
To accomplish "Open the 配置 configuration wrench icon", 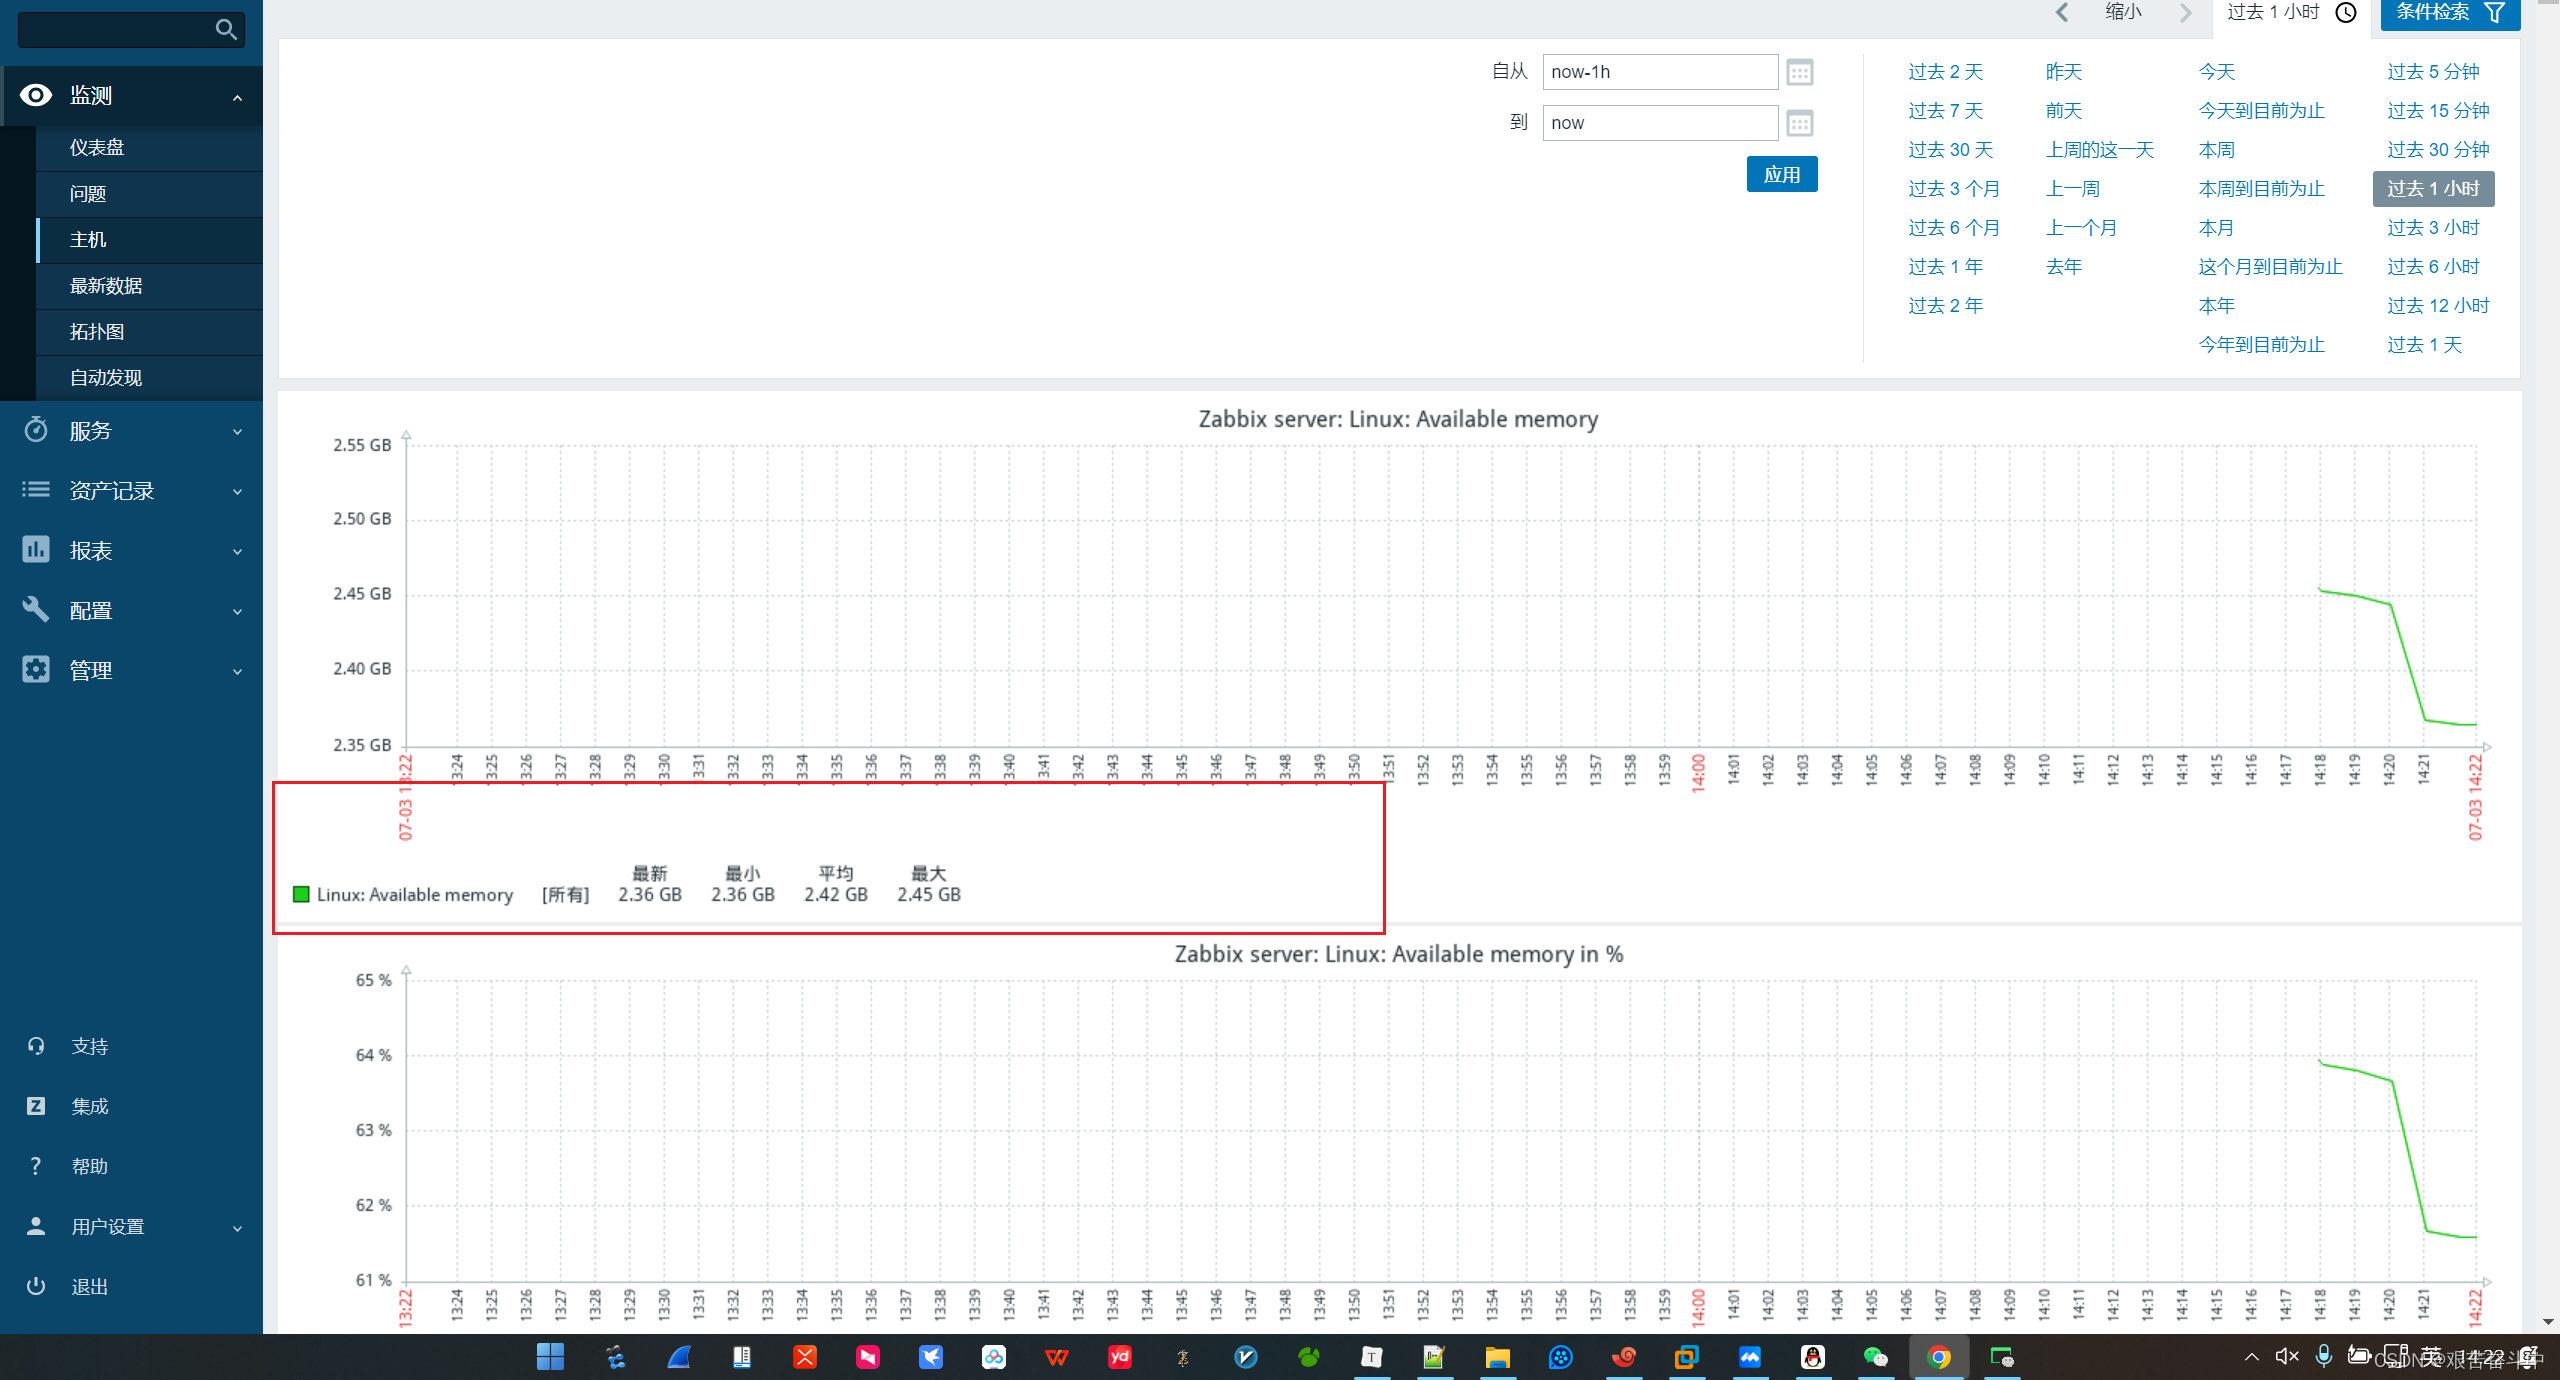I will [x=35, y=610].
